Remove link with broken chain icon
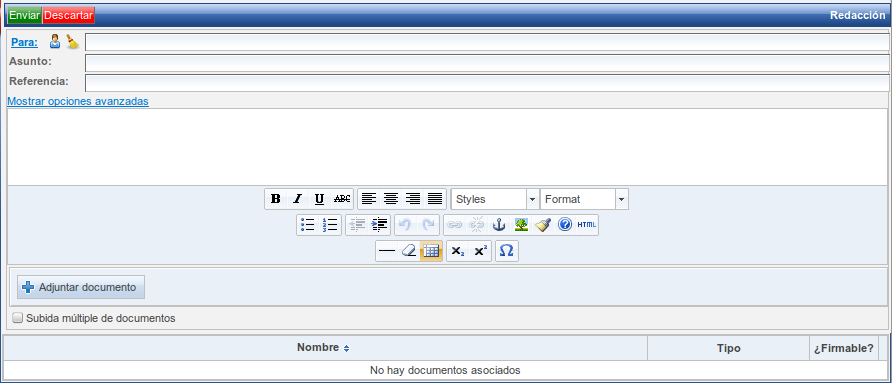 [476, 225]
